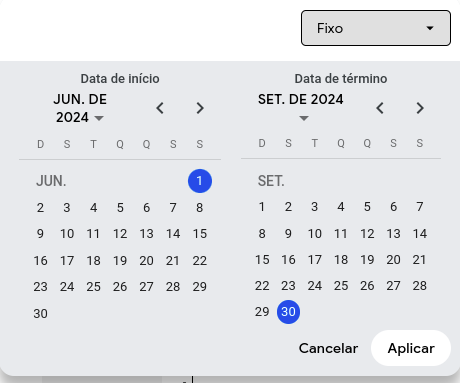Go to next month in end date calendar
Viewport: 460px width, 383px height.
pos(420,108)
